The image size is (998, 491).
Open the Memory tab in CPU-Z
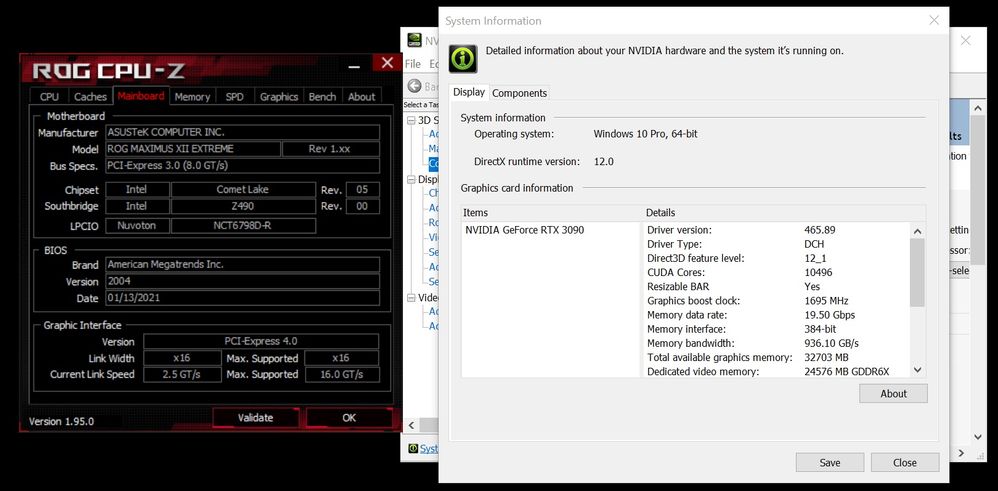click(x=192, y=97)
